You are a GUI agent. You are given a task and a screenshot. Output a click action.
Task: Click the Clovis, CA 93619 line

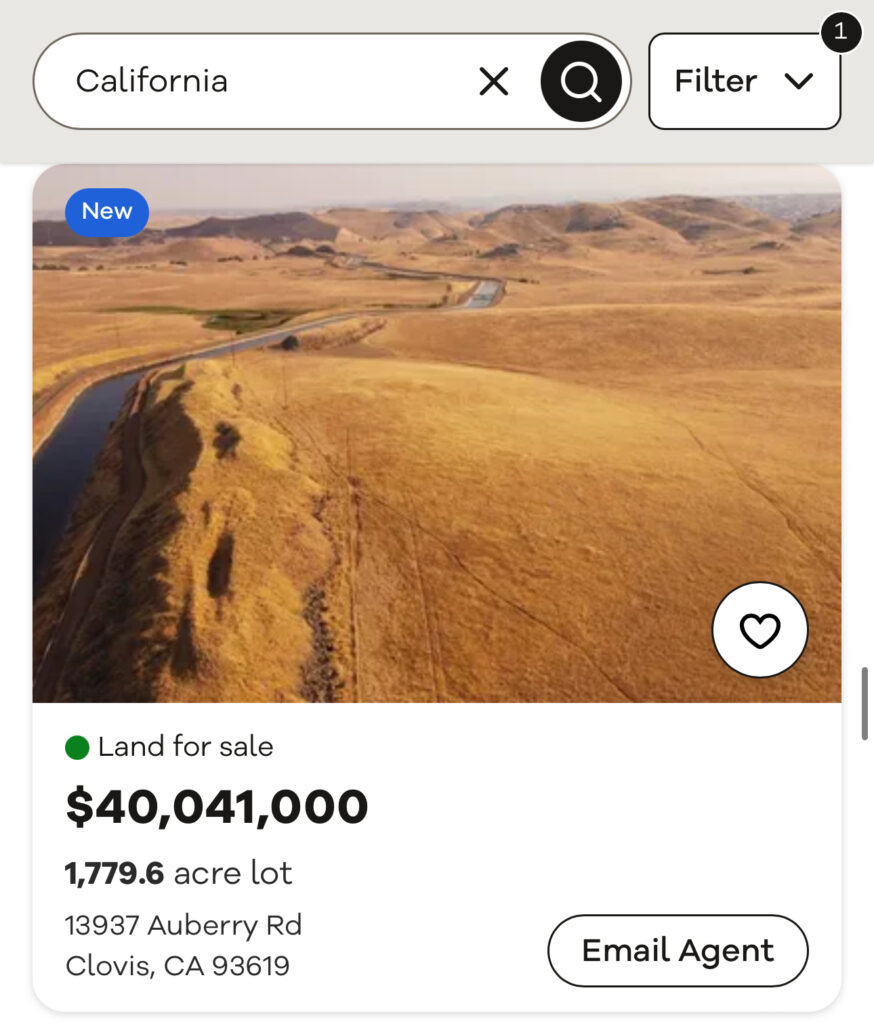click(177, 966)
